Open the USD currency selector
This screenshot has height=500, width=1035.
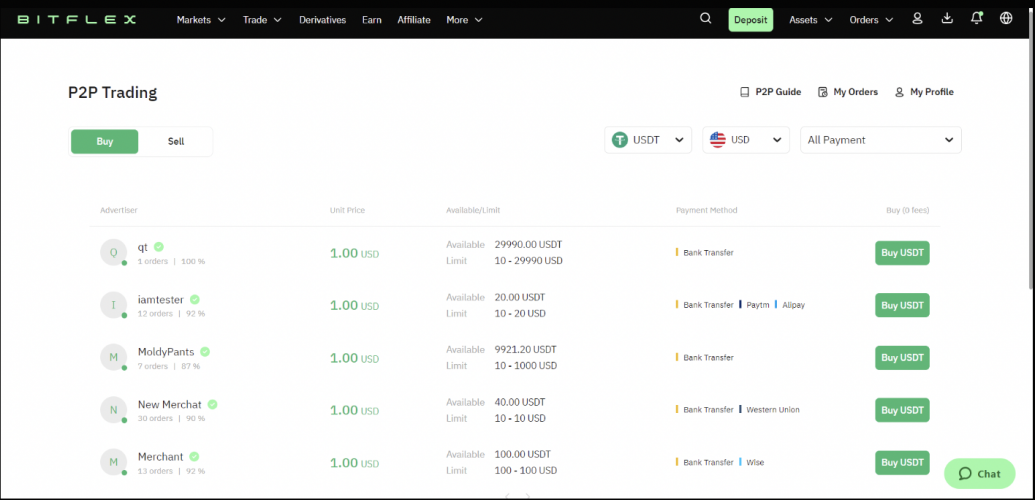(x=746, y=140)
